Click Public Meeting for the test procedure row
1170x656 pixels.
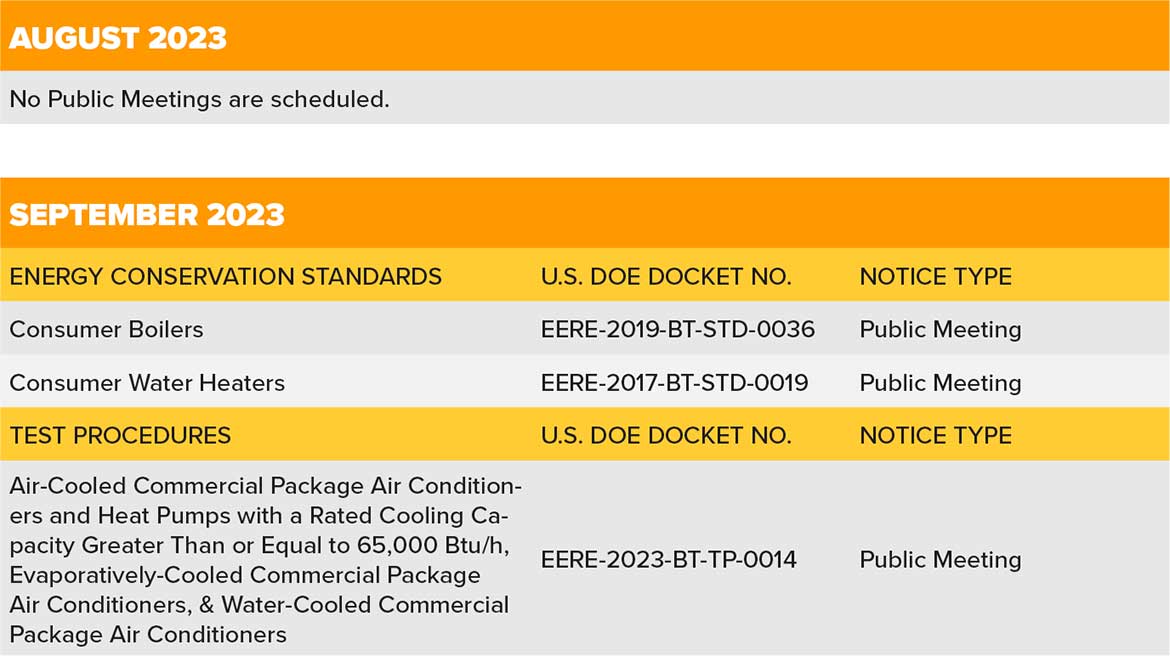(x=940, y=560)
